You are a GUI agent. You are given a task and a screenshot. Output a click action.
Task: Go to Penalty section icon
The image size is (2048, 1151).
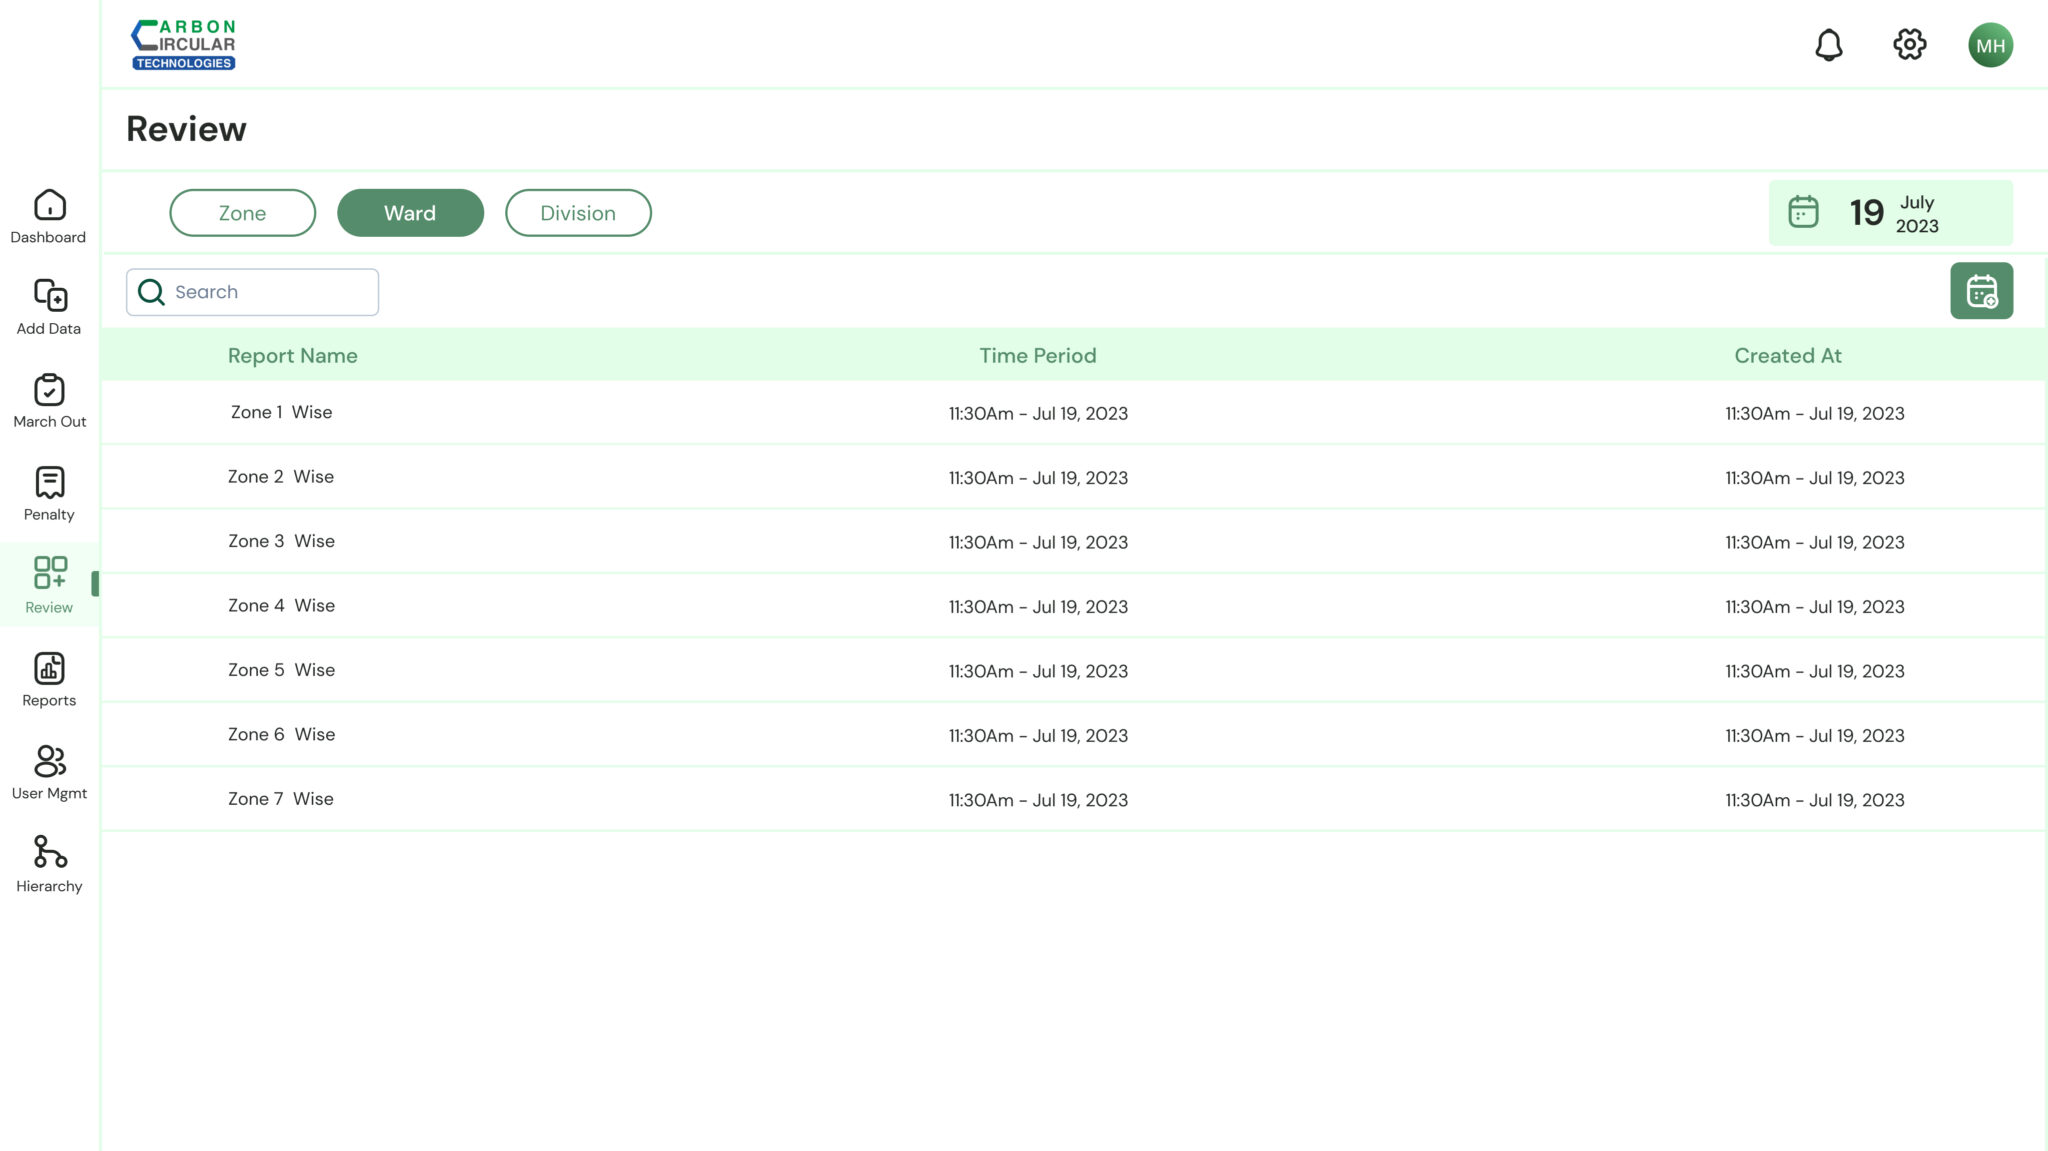point(49,483)
